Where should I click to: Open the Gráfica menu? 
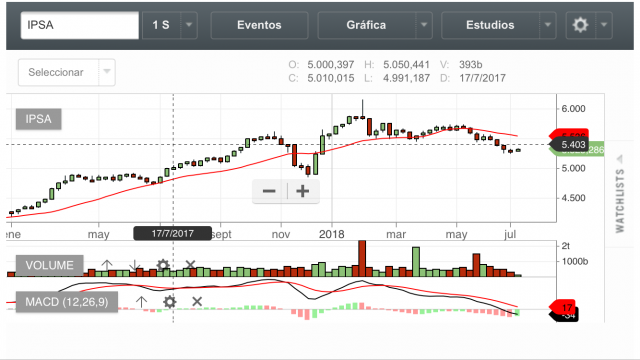(367, 25)
